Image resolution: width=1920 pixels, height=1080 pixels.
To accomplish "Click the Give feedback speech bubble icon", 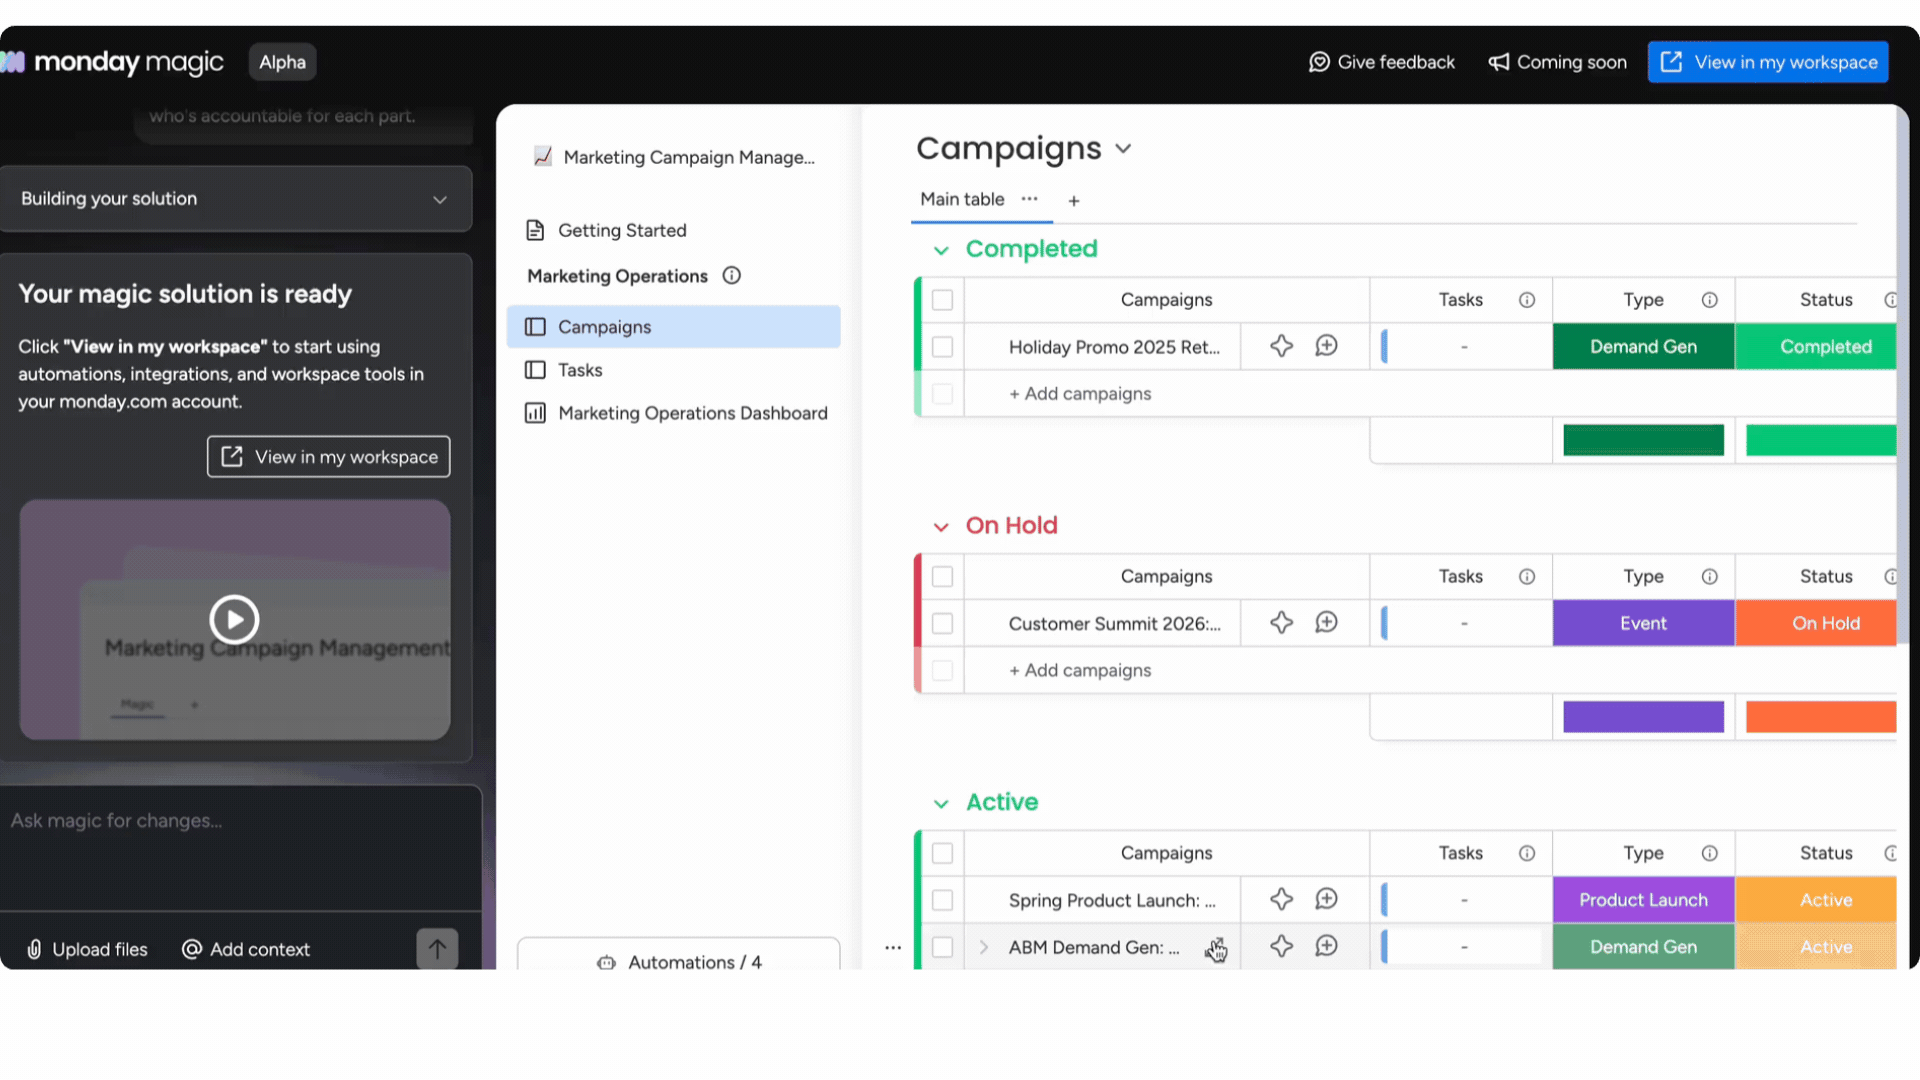I will point(1319,62).
